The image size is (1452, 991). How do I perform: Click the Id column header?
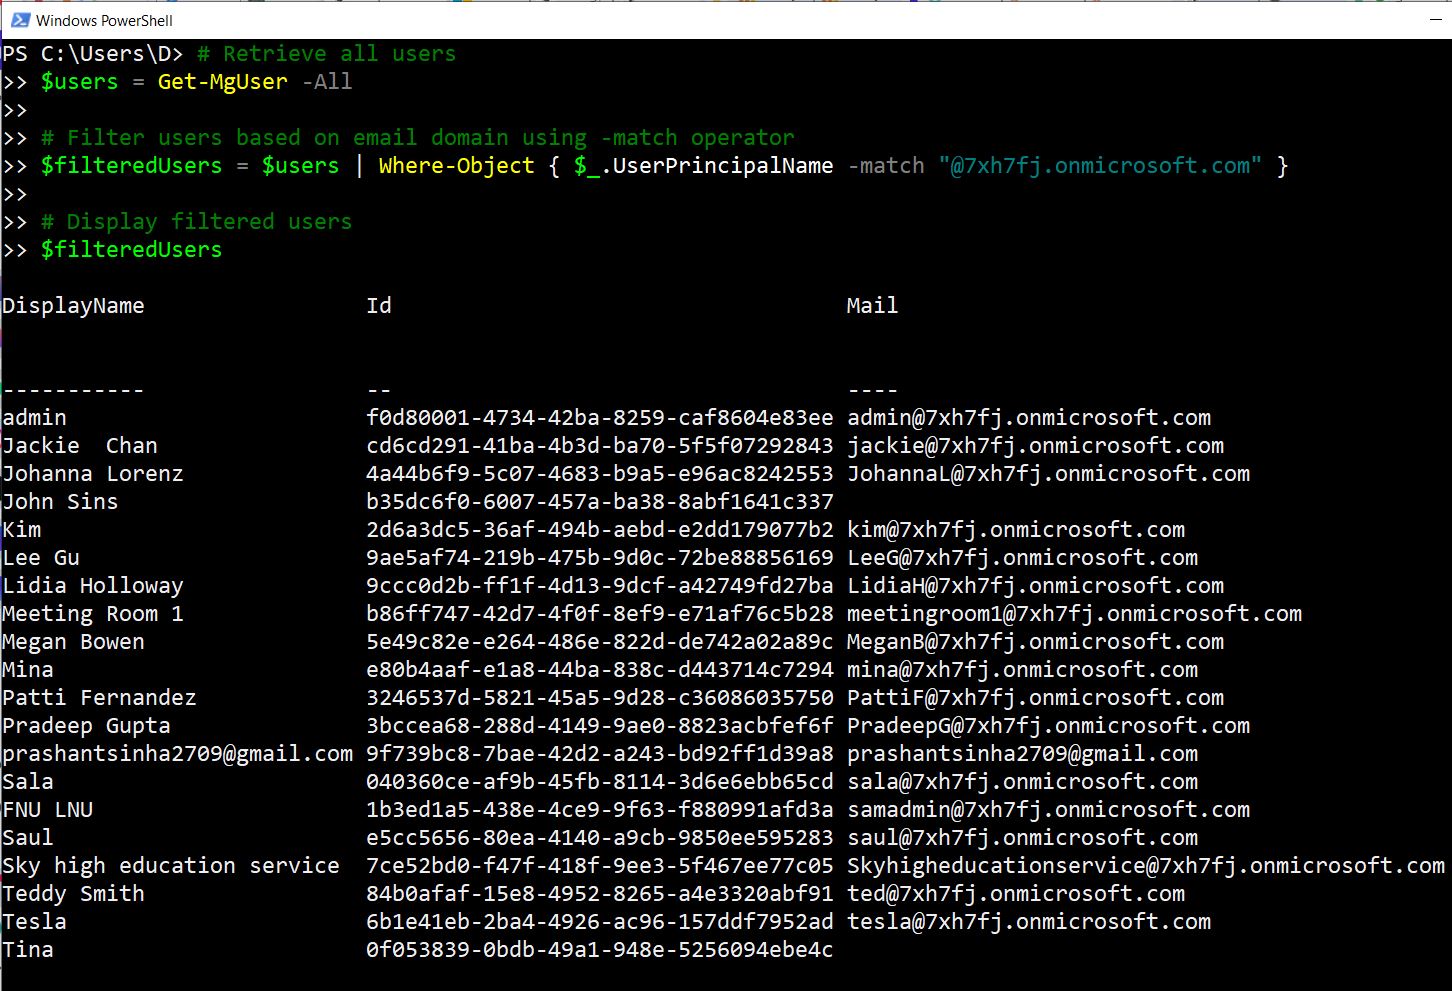click(378, 306)
